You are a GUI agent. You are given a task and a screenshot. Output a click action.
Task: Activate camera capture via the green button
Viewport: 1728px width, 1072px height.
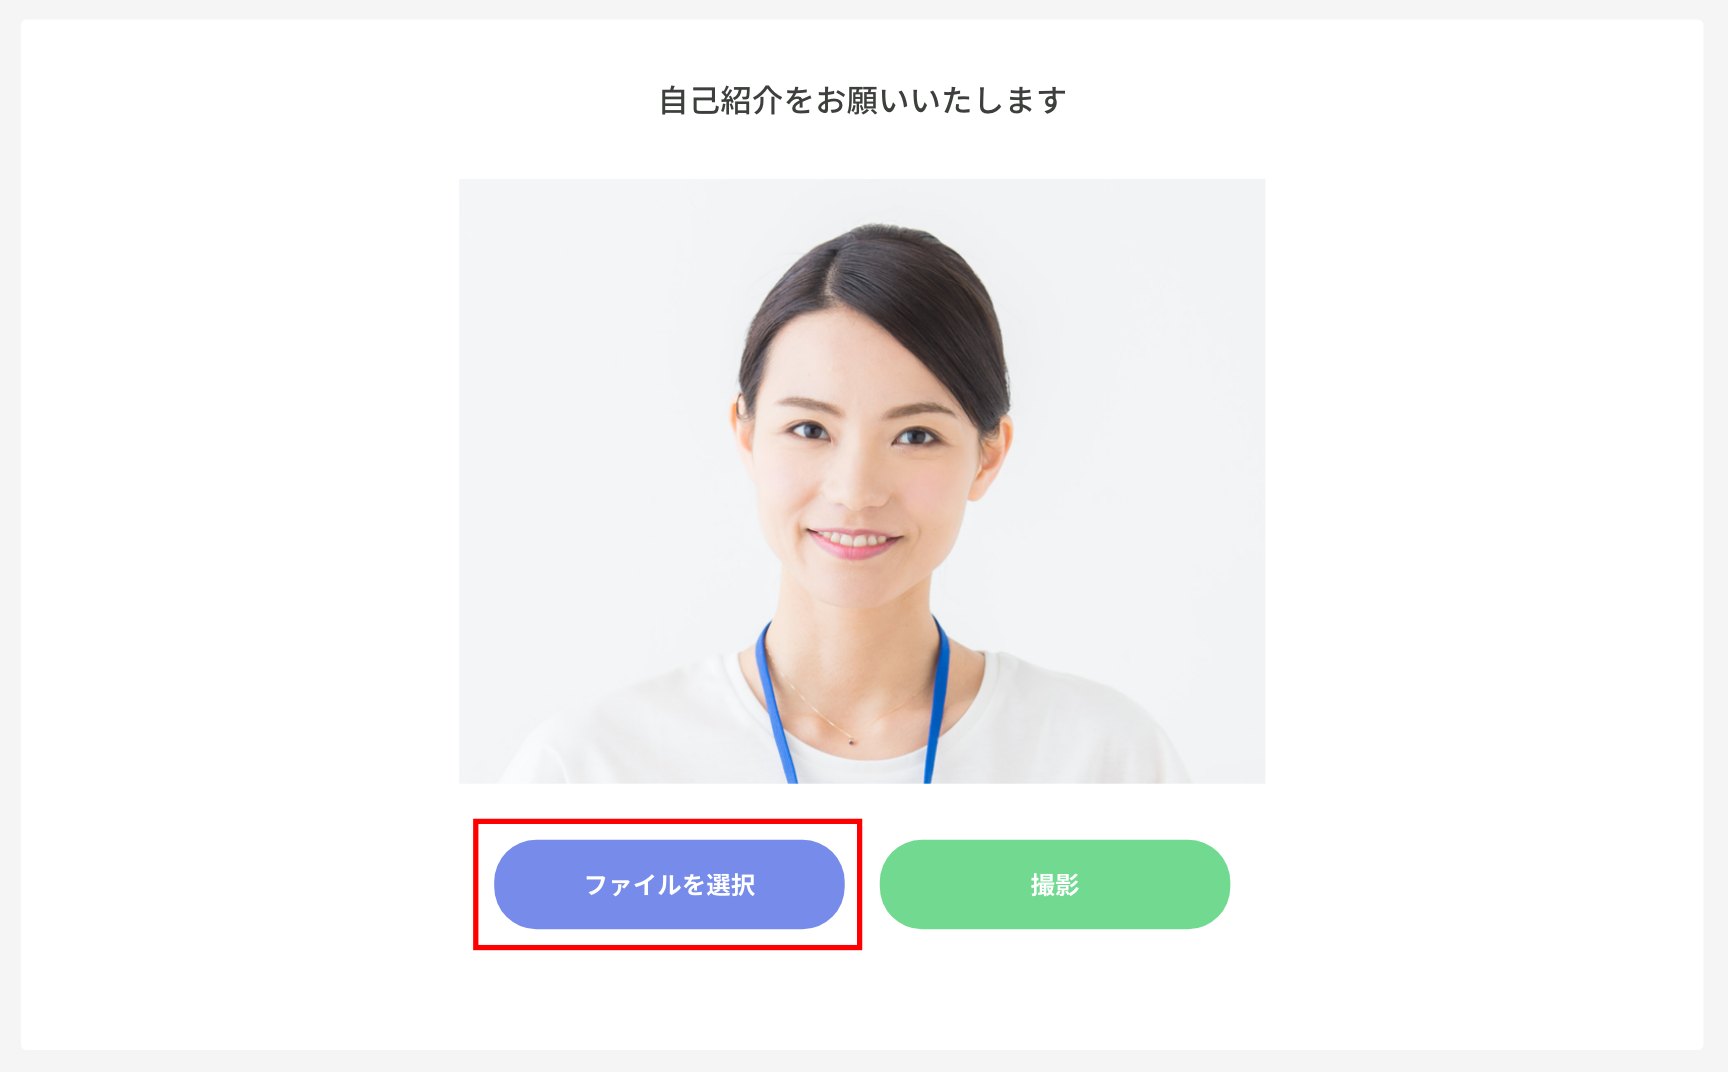[x=1054, y=884]
